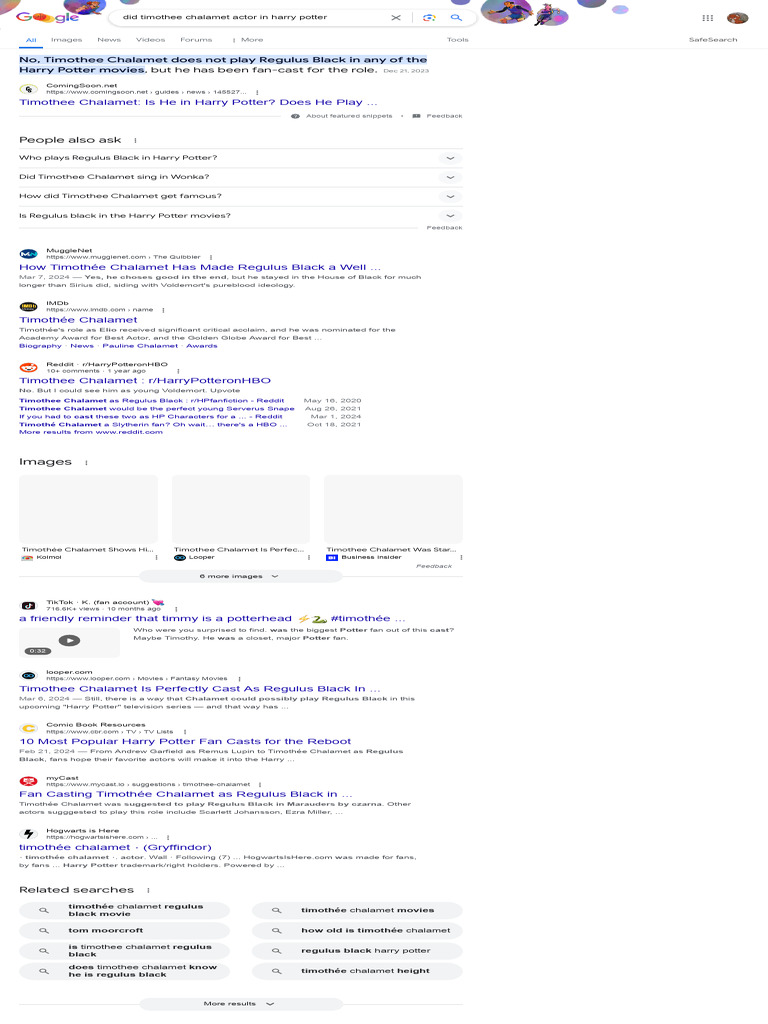Click the myCast site favicon

(x=29, y=781)
